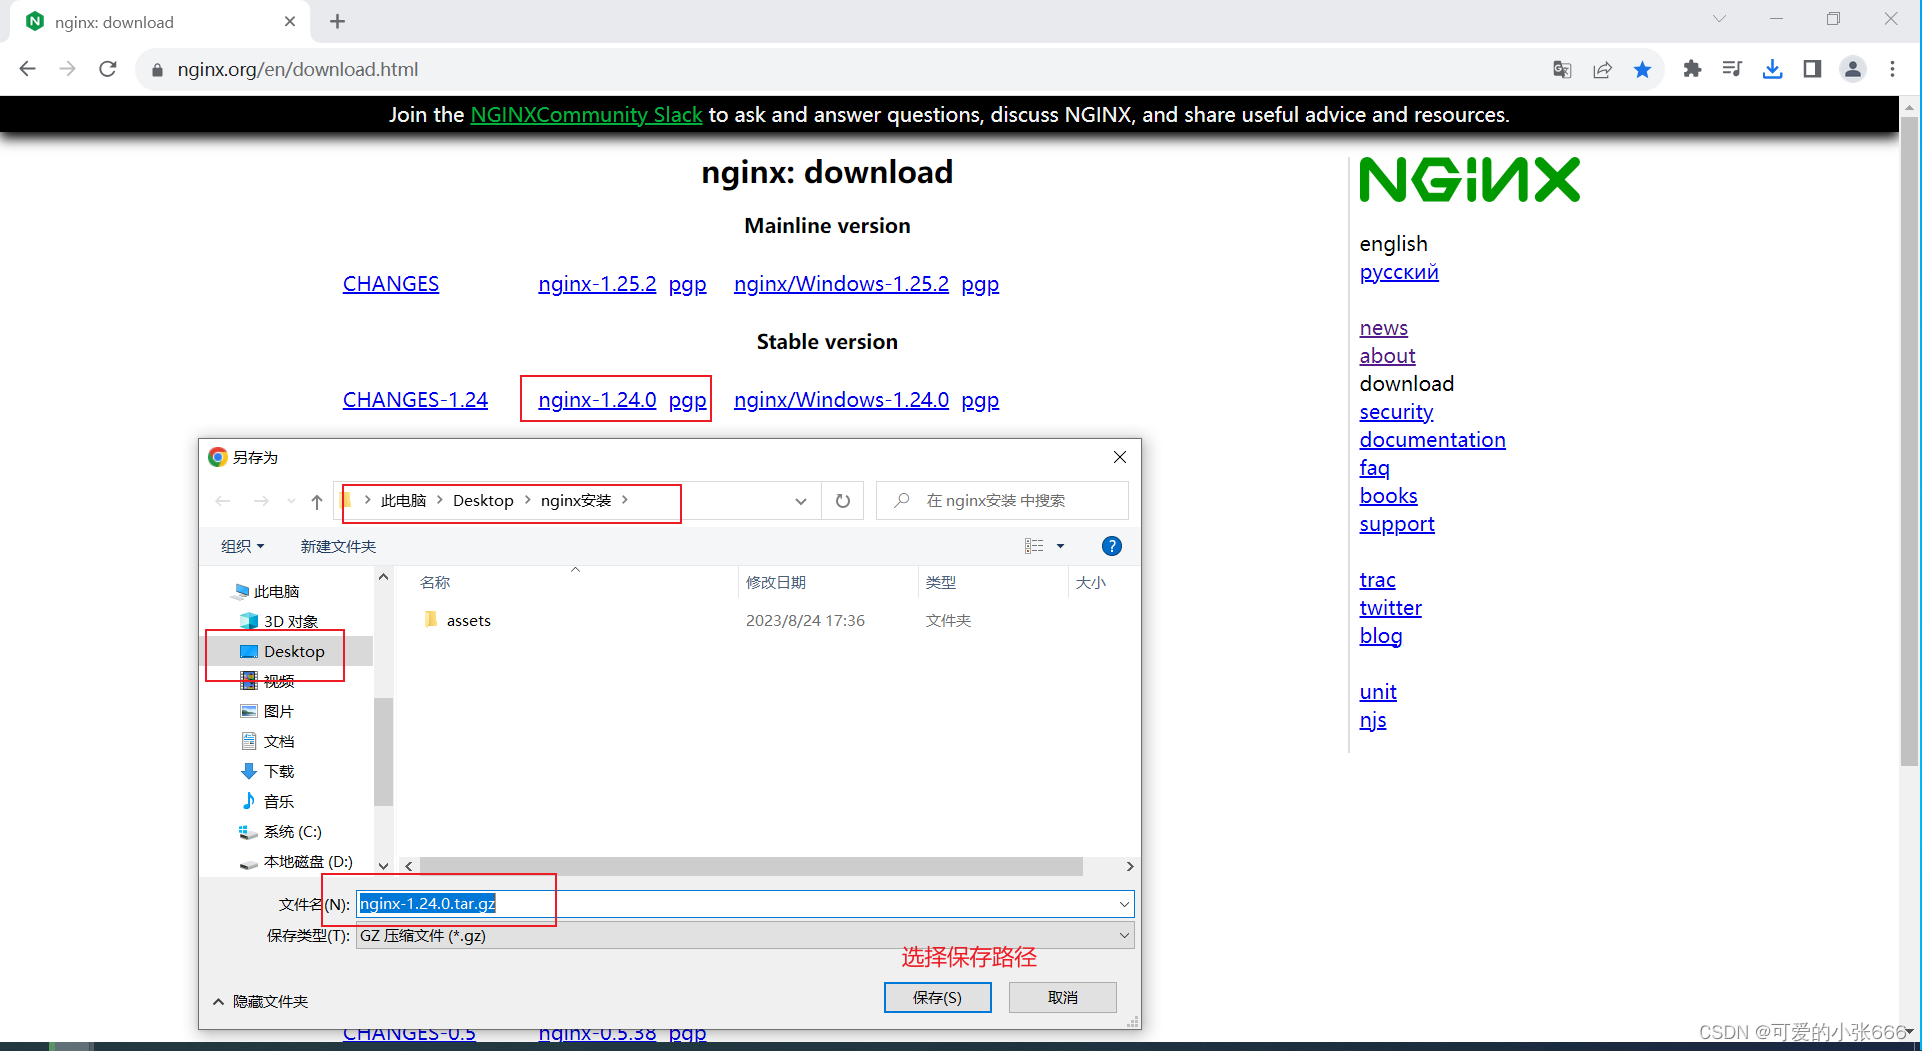Click the search box in nginx安装
The width and height of the screenshot is (1922, 1051).
point(1003,501)
